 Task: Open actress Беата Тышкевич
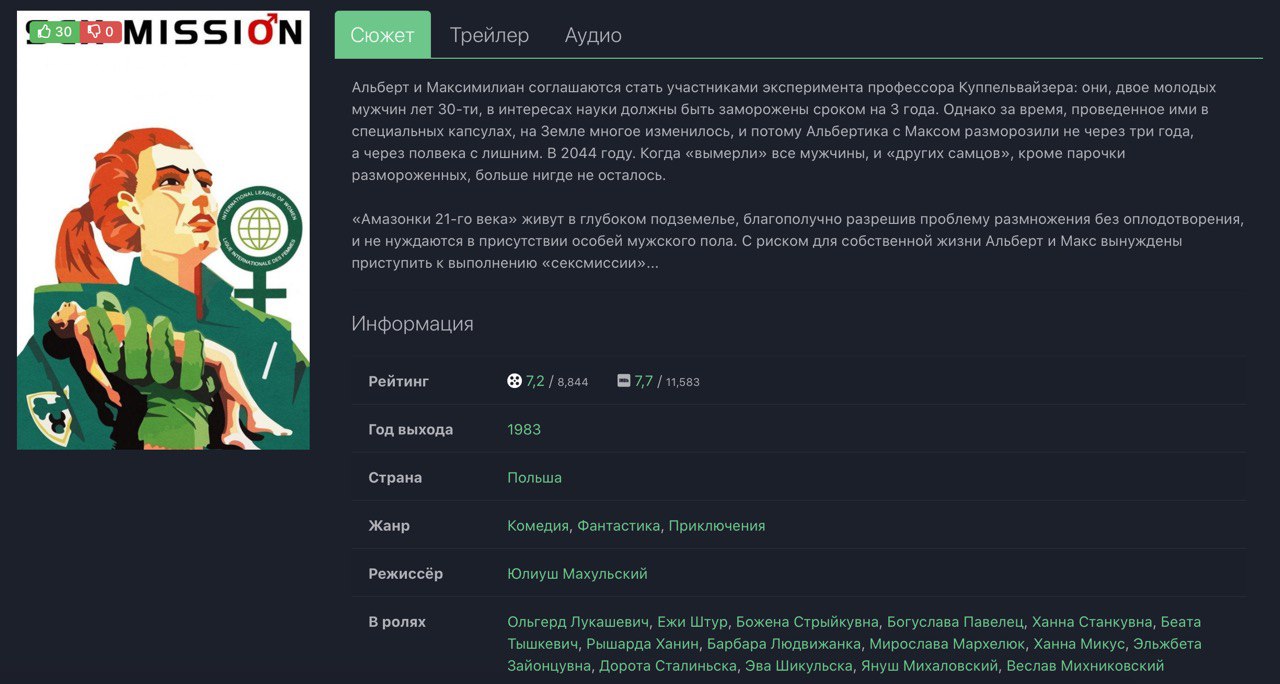tap(854, 633)
